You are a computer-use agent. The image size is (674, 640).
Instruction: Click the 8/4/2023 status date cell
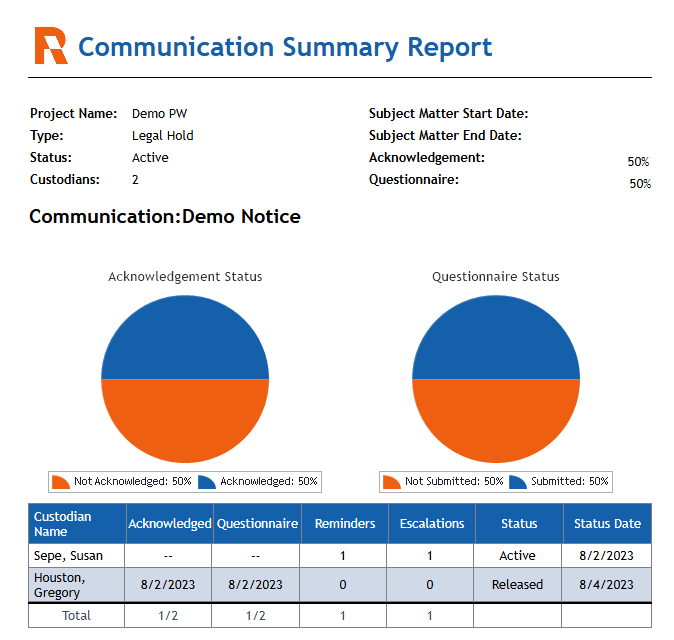(606, 585)
